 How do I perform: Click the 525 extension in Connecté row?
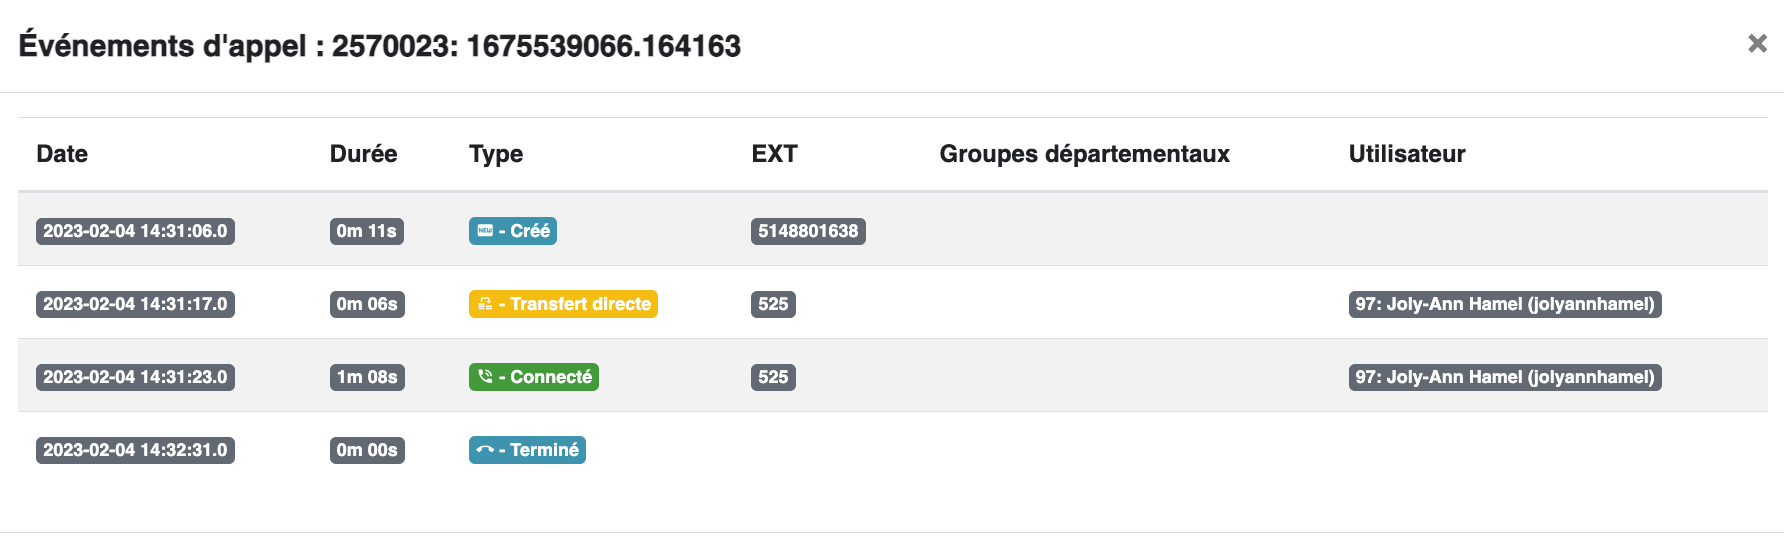pyautogui.click(x=773, y=377)
